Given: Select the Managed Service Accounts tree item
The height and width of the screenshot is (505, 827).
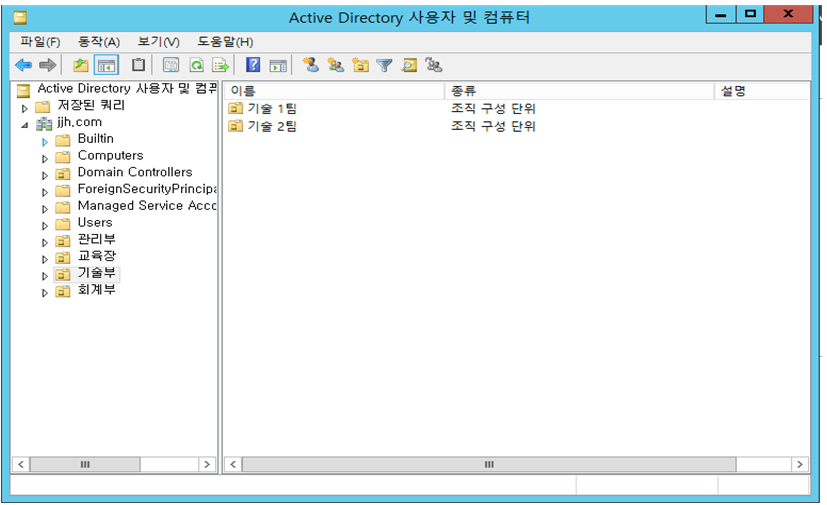Looking at the screenshot, I should (x=147, y=206).
